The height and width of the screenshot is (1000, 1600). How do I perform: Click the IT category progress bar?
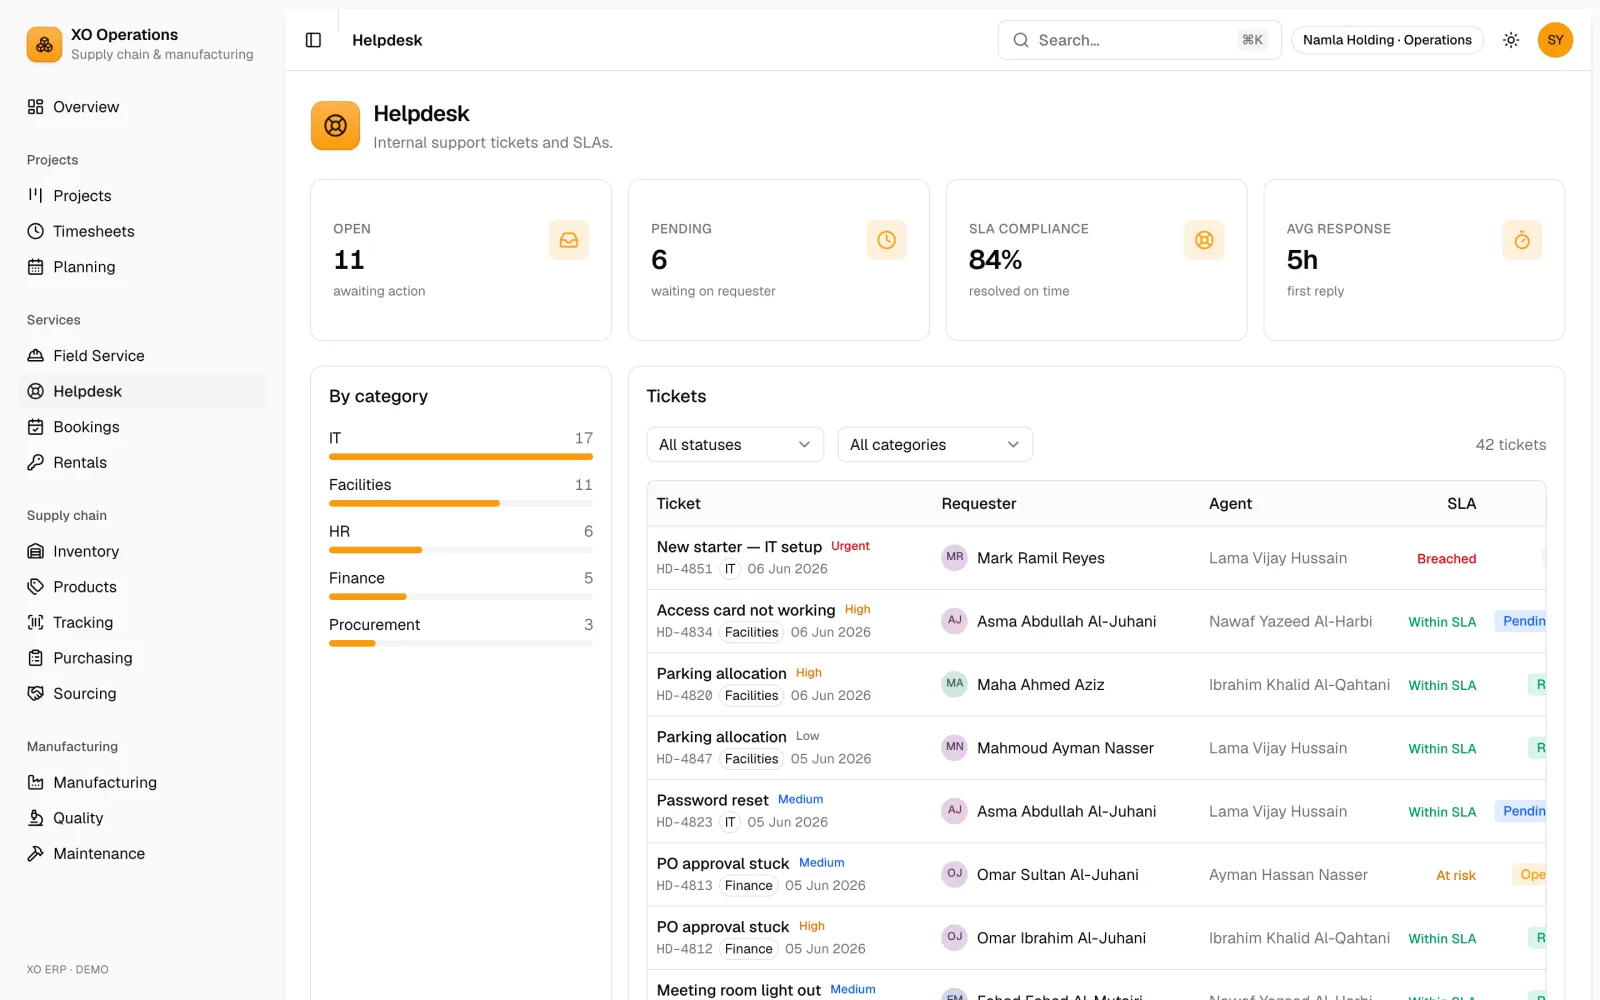[x=461, y=457]
